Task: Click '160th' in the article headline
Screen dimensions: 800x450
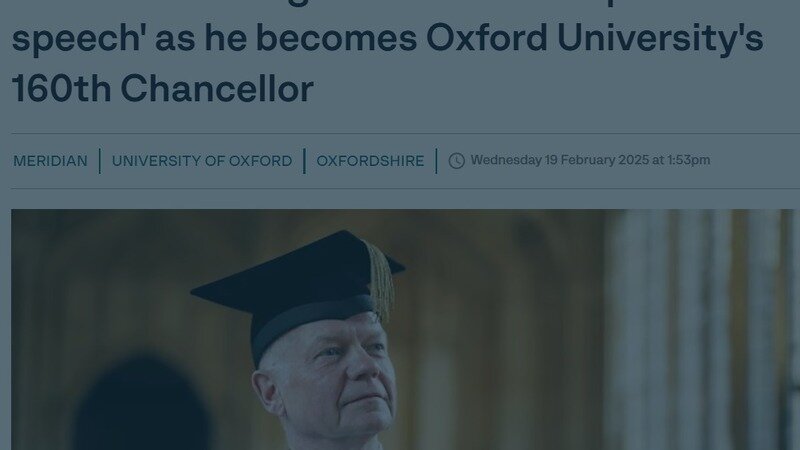Action: click(x=60, y=89)
